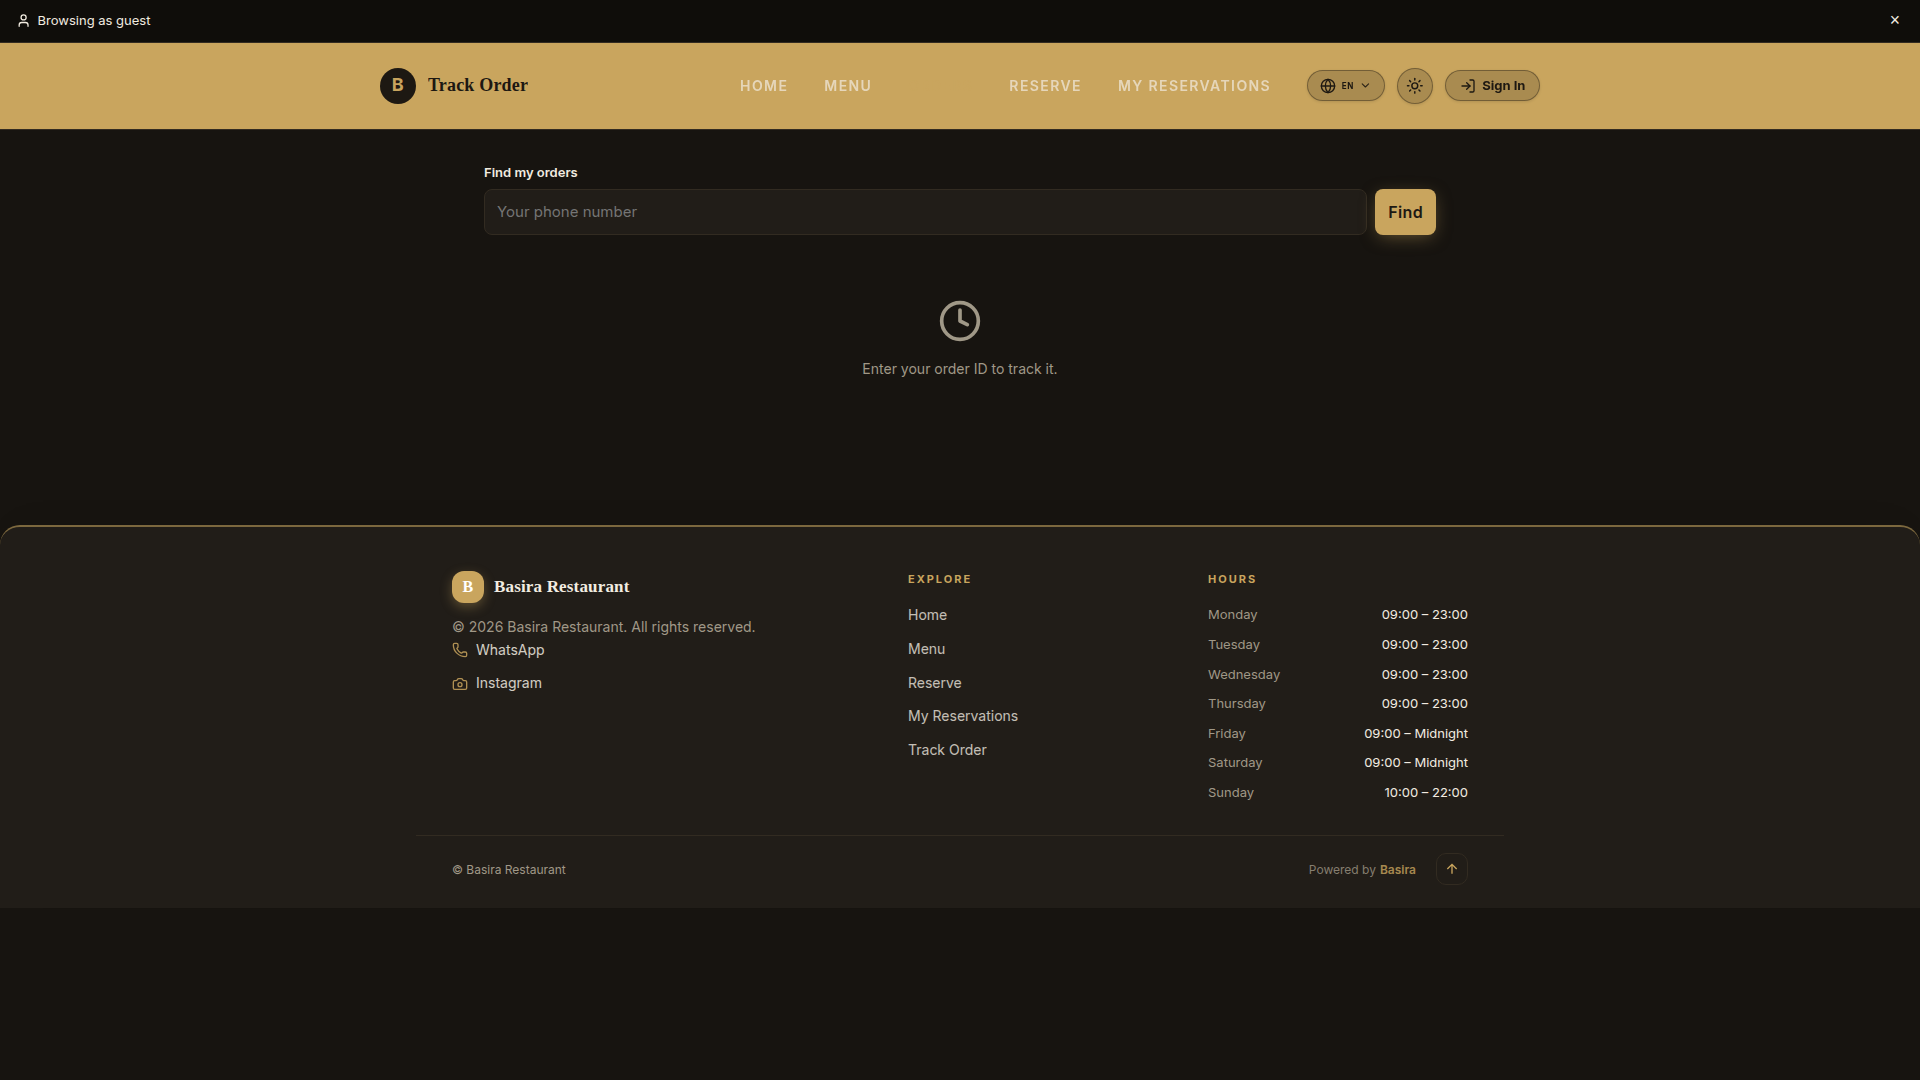Click the Find button
Viewport: 1920px width, 1080px height.
(1404, 212)
